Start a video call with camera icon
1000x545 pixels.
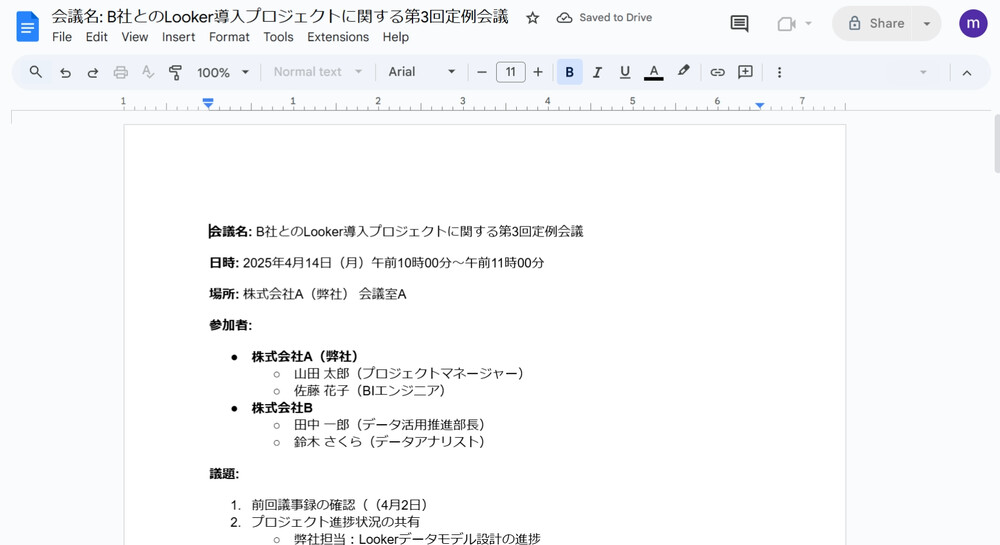(786, 24)
